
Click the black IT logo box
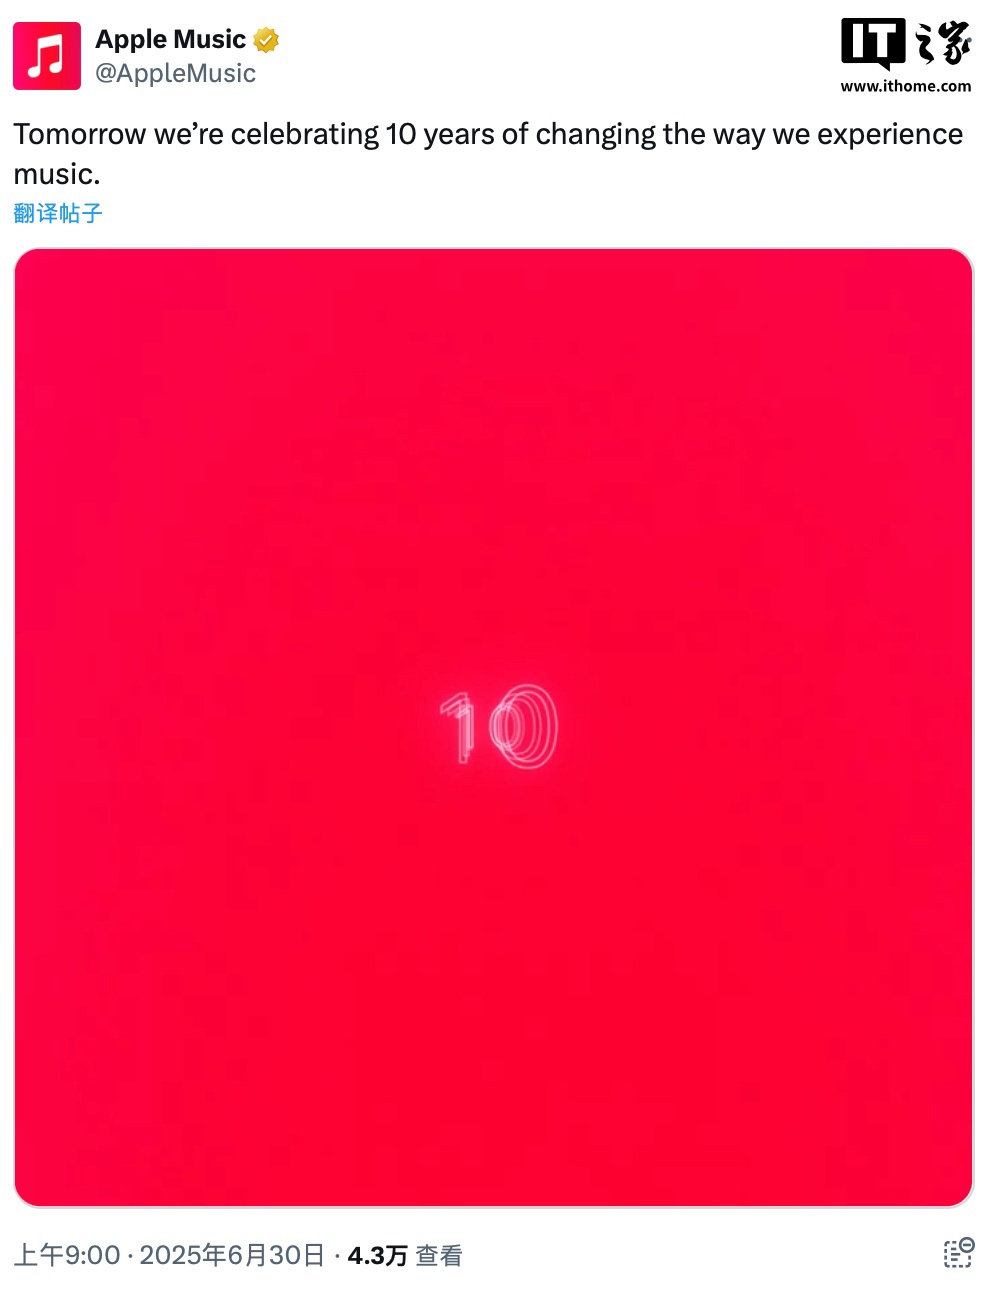pos(873,44)
